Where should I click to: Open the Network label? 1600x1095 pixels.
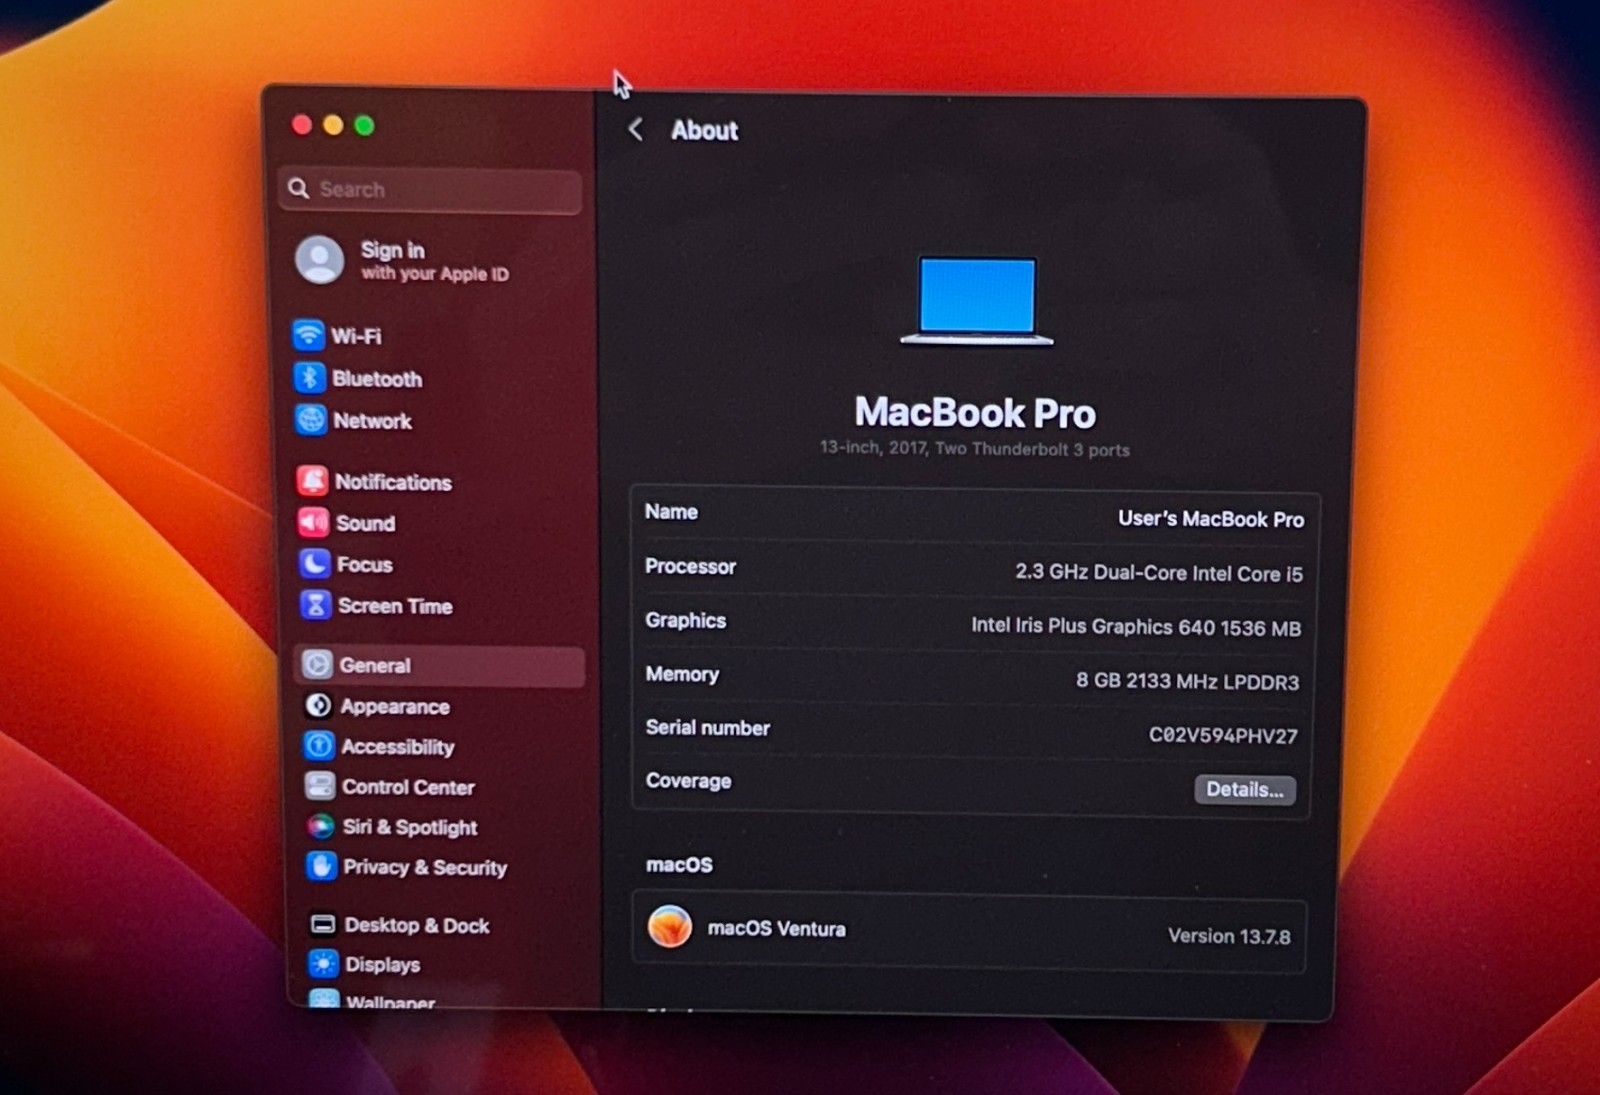(x=373, y=421)
